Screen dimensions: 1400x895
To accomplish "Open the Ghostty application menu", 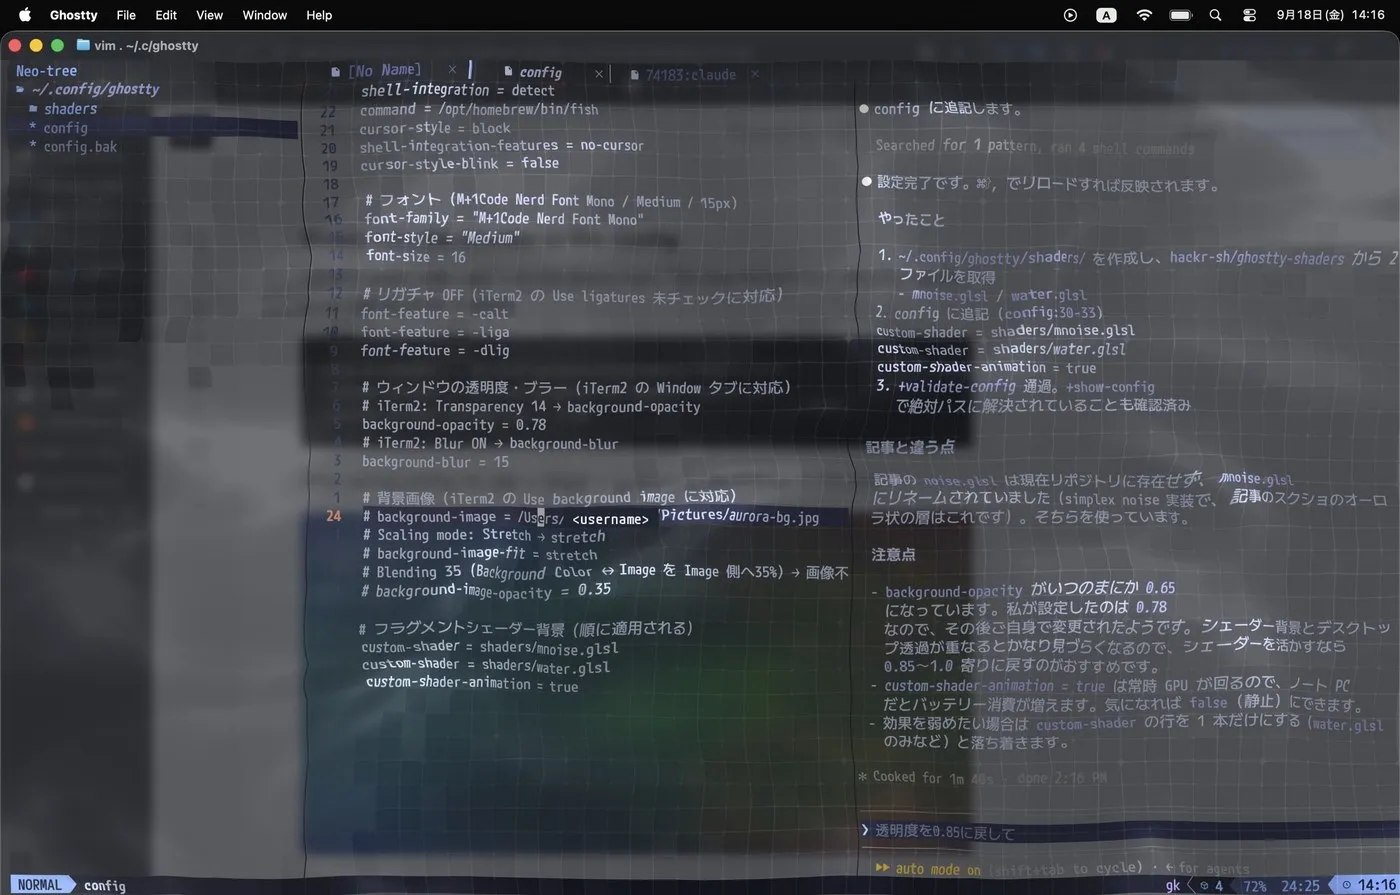I will pyautogui.click(x=74, y=15).
